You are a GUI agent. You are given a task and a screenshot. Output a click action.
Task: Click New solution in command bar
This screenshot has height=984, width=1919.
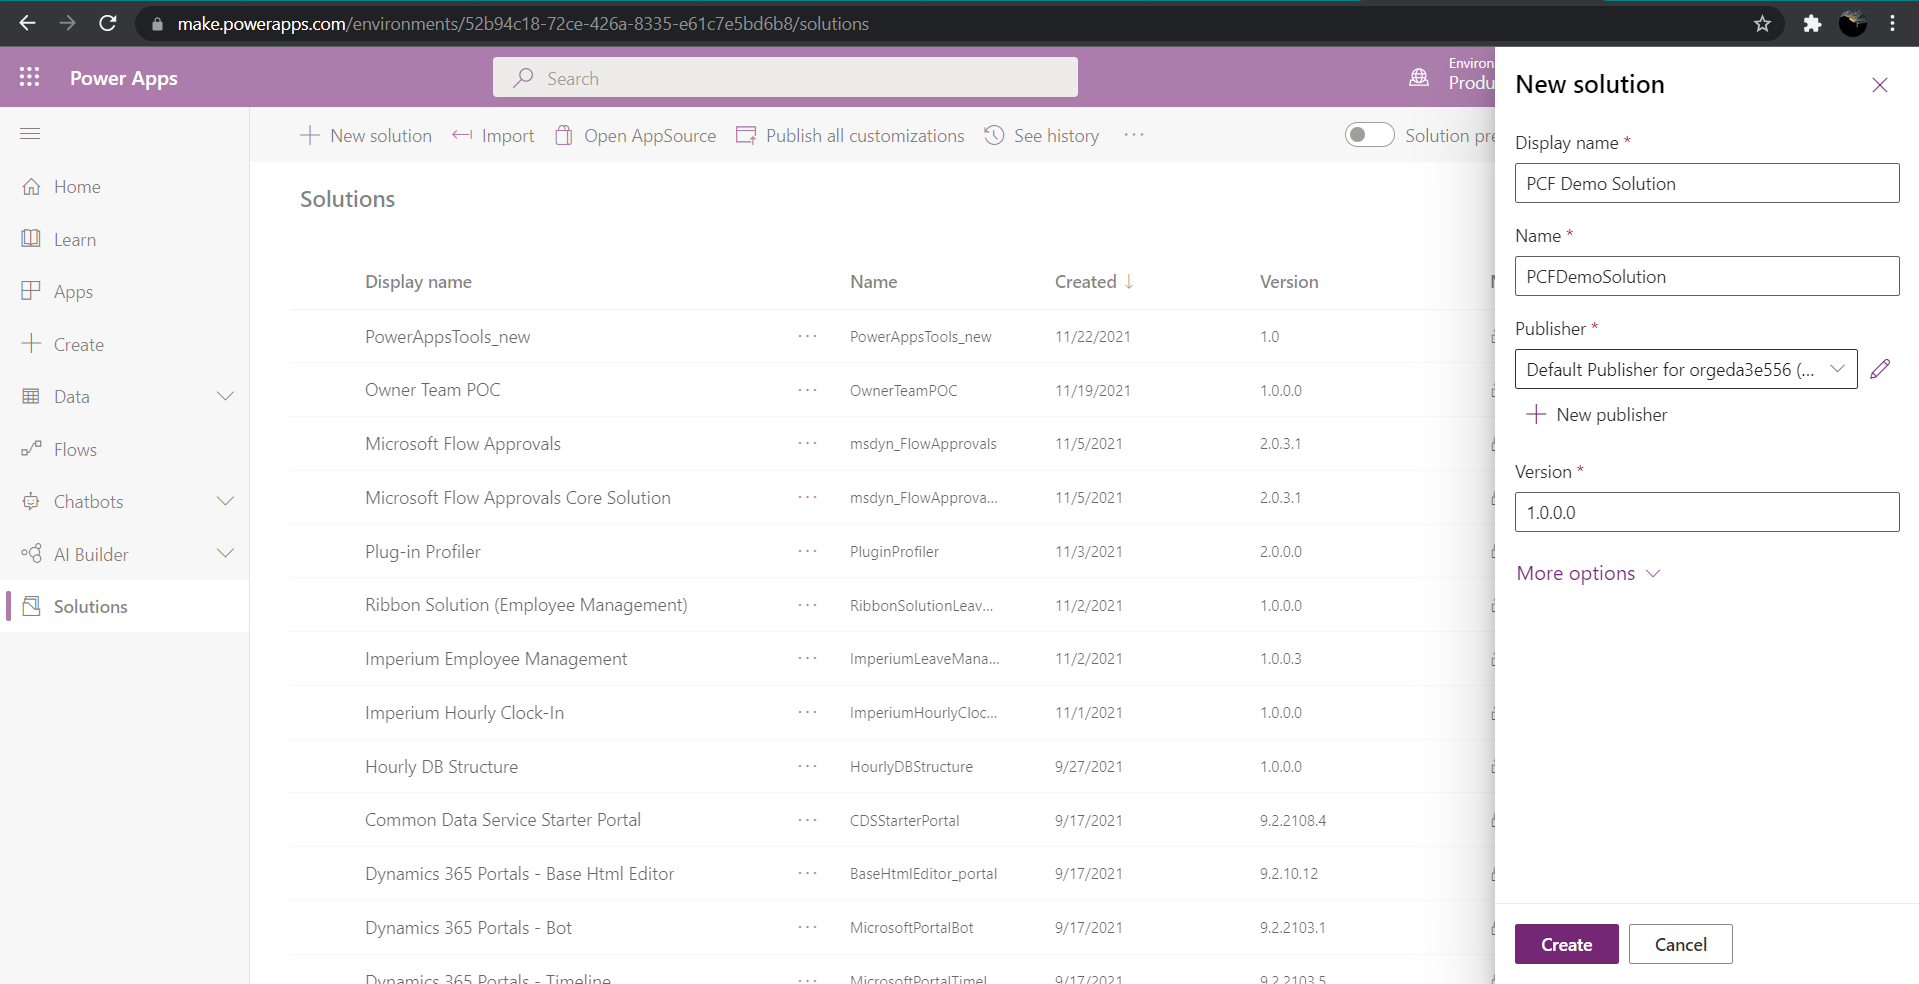(366, 135)
